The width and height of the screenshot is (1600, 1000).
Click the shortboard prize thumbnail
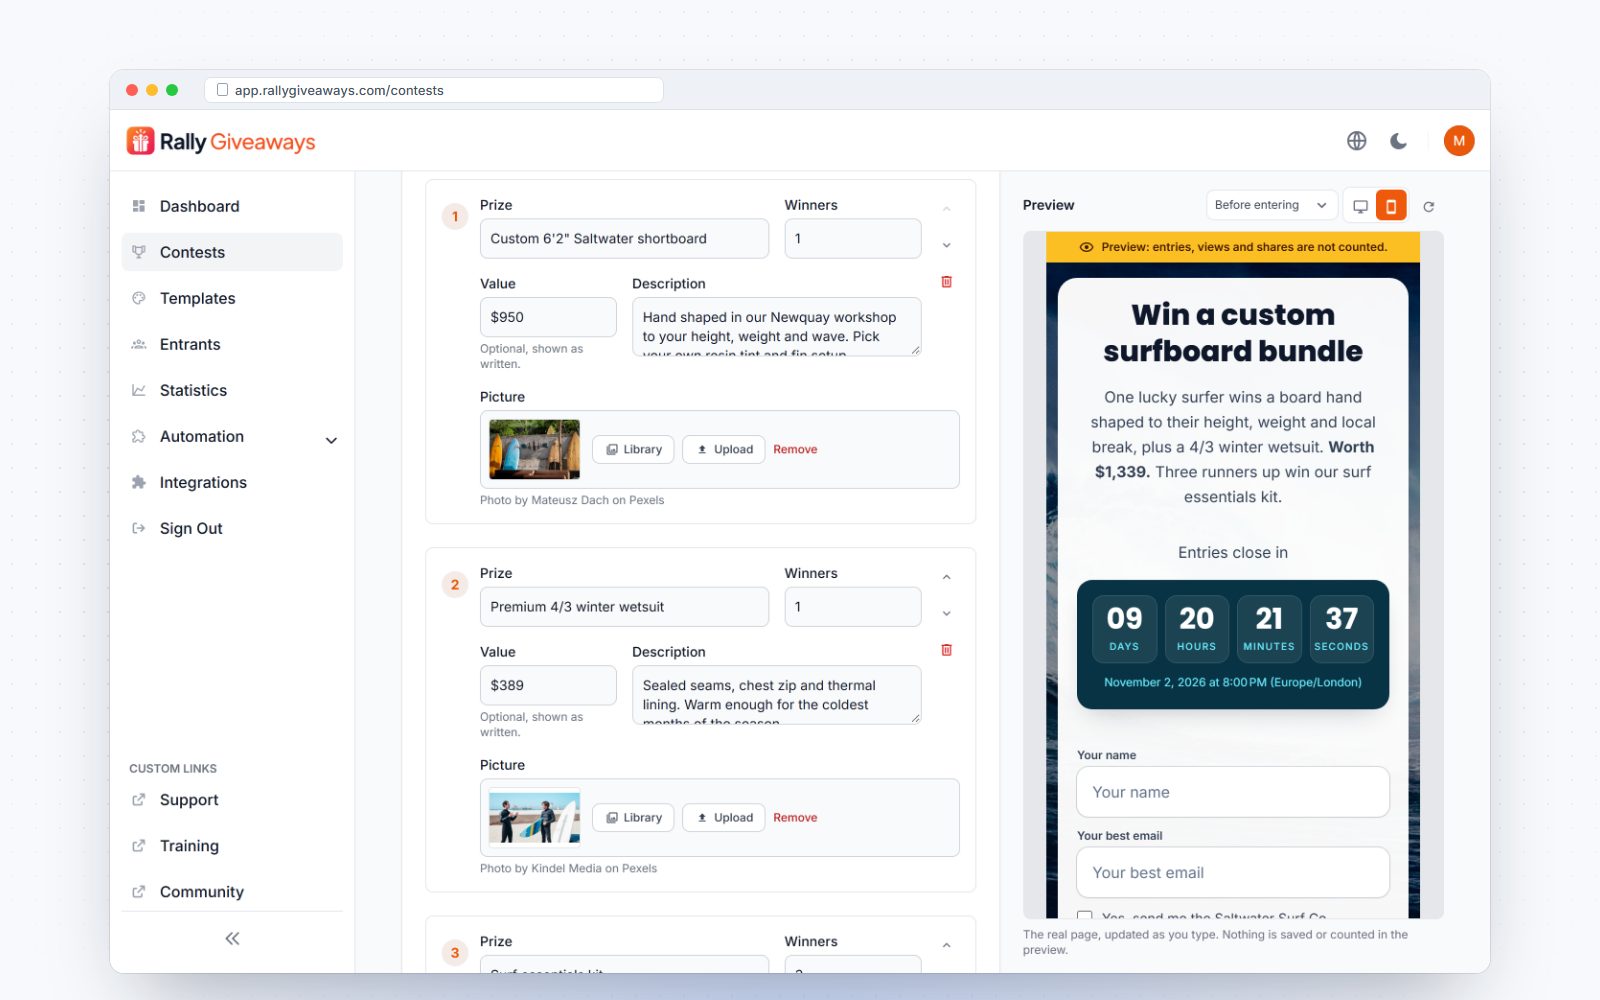pyautogui.click(x=534, y=449)
